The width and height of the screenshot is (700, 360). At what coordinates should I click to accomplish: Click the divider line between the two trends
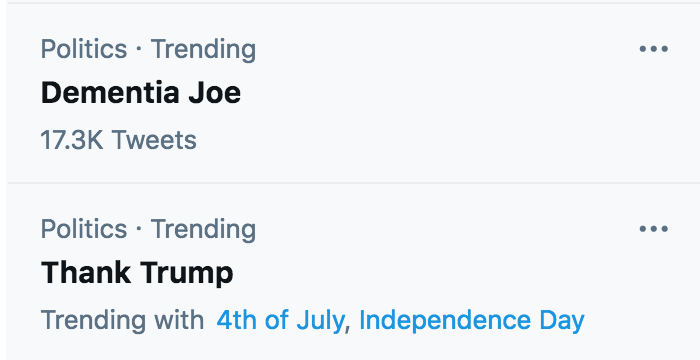pyautogui.click(x=354, y=183)
